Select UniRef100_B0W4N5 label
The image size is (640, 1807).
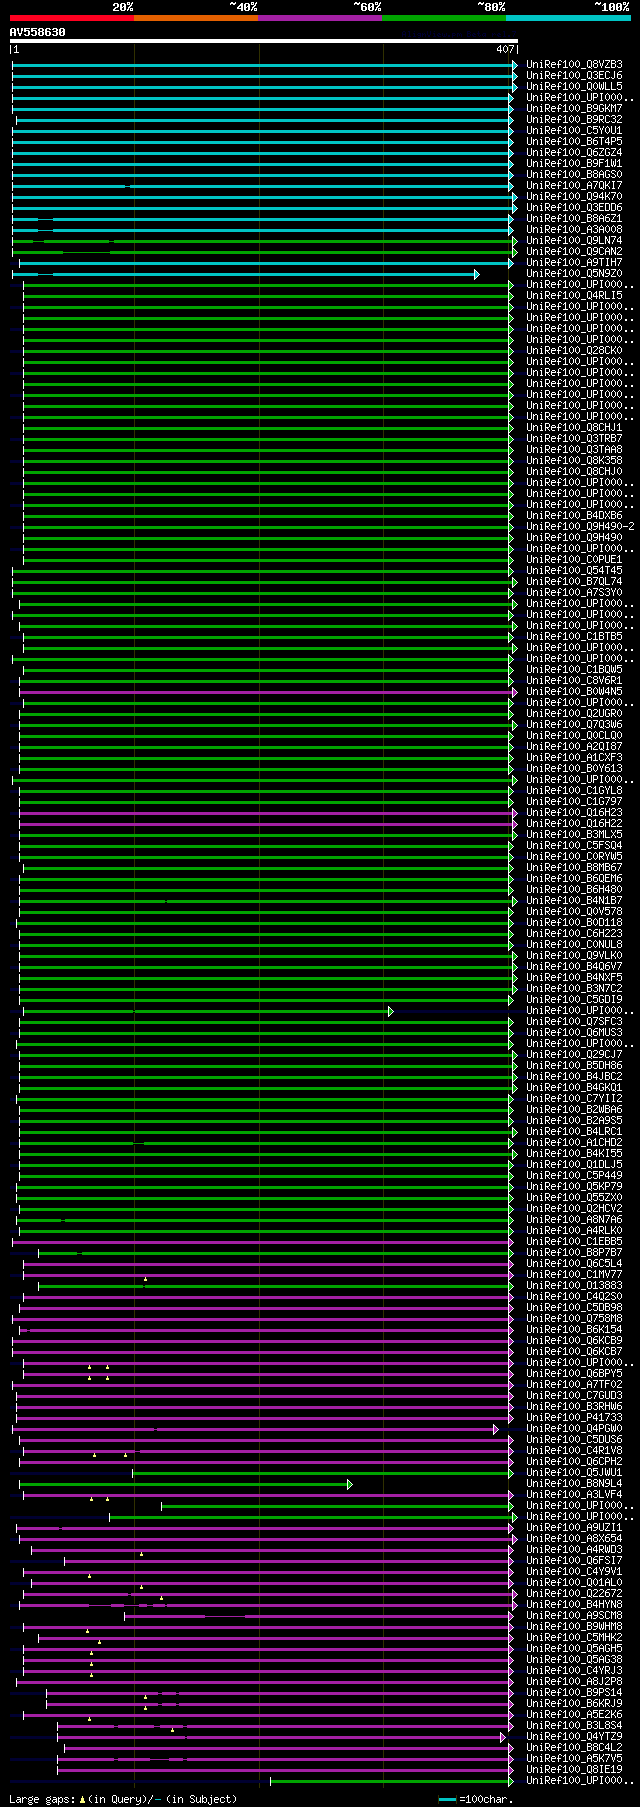click(x=574, y=692)
